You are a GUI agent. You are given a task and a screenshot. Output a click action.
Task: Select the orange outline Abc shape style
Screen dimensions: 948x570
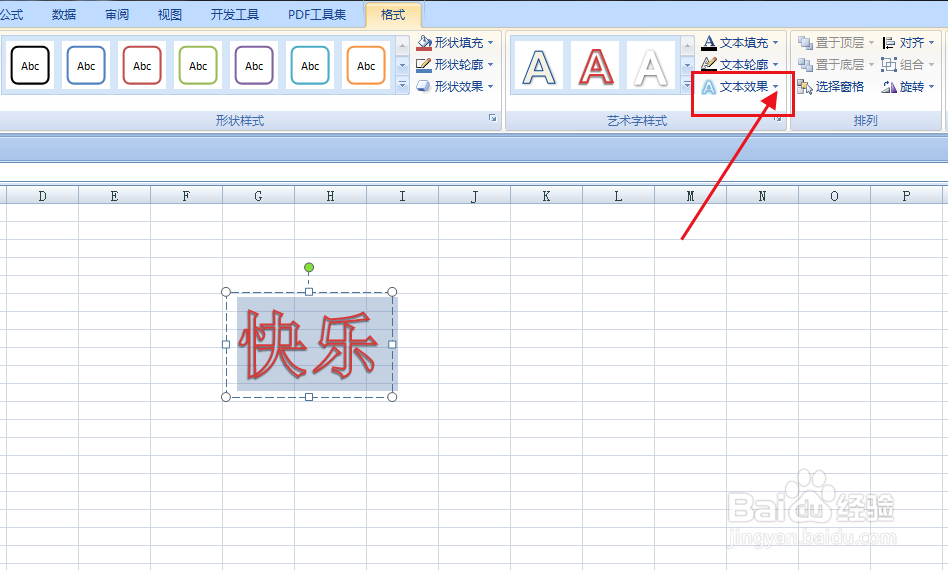[x=366, y=65]
